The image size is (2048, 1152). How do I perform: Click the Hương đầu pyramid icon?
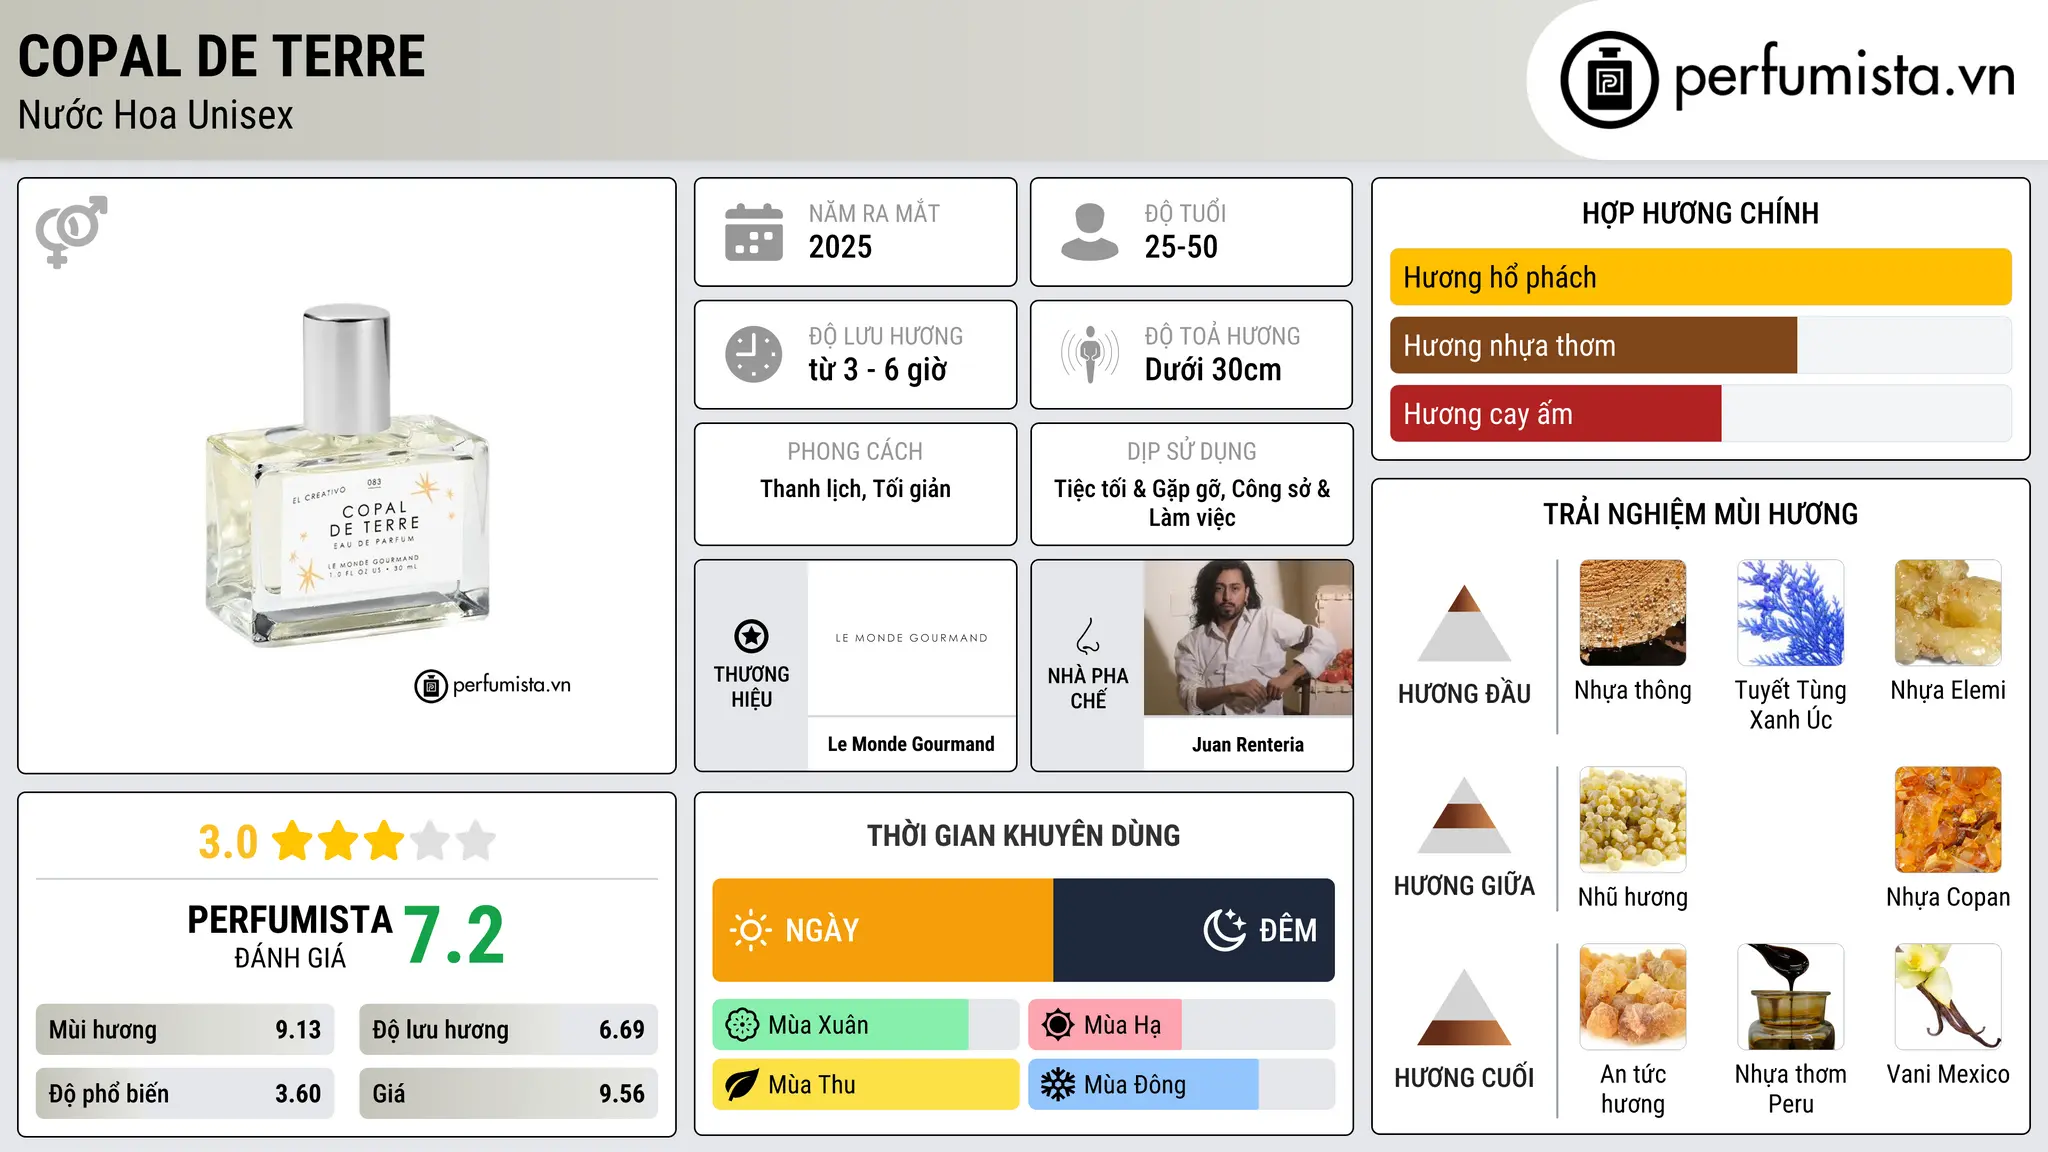[x=1465, y=623]
